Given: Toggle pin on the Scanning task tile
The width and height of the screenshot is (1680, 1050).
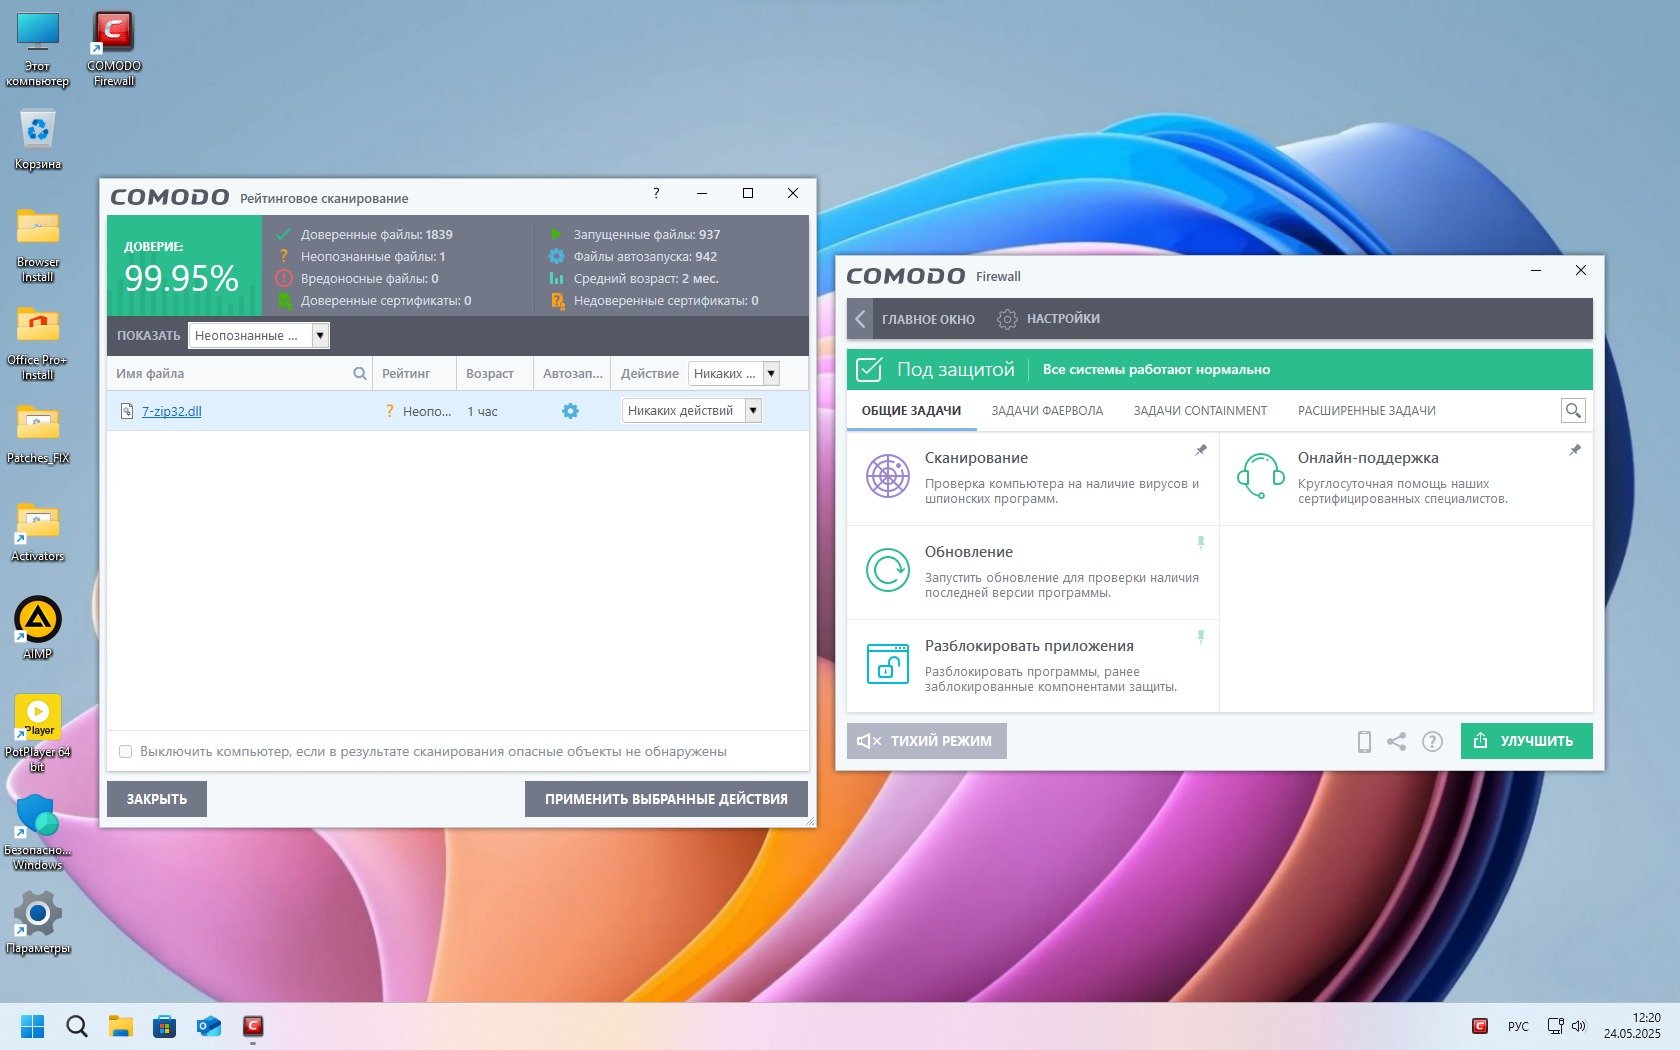Looking at the screenshot, I should pos(1201,450).
